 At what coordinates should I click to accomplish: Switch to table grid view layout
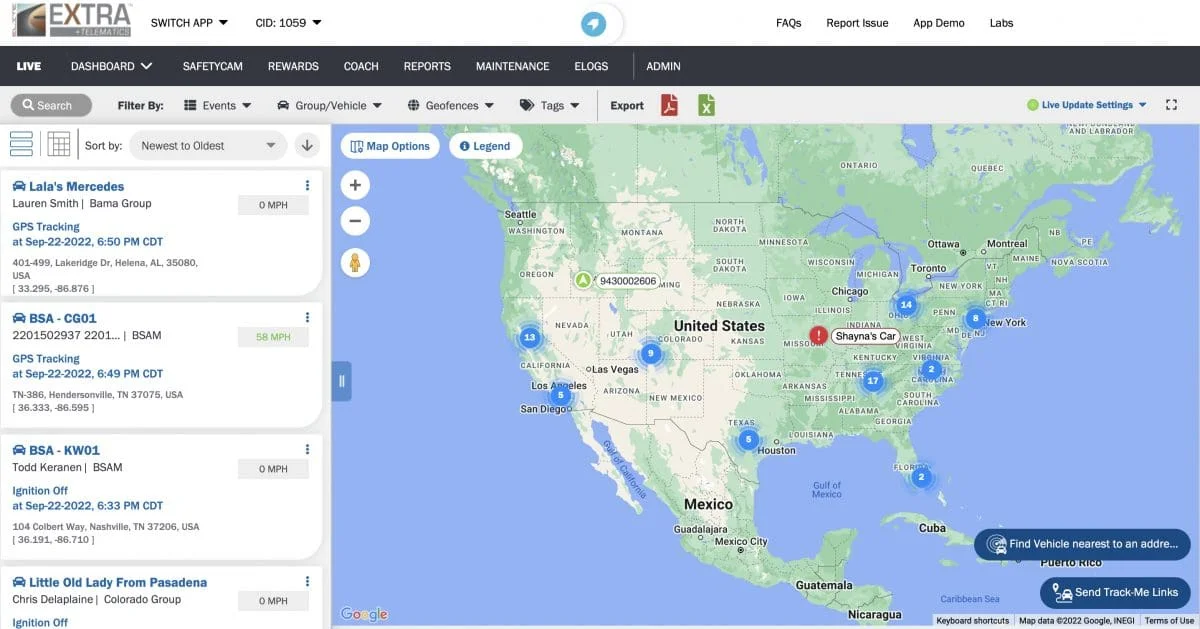[x=59, y=144]
